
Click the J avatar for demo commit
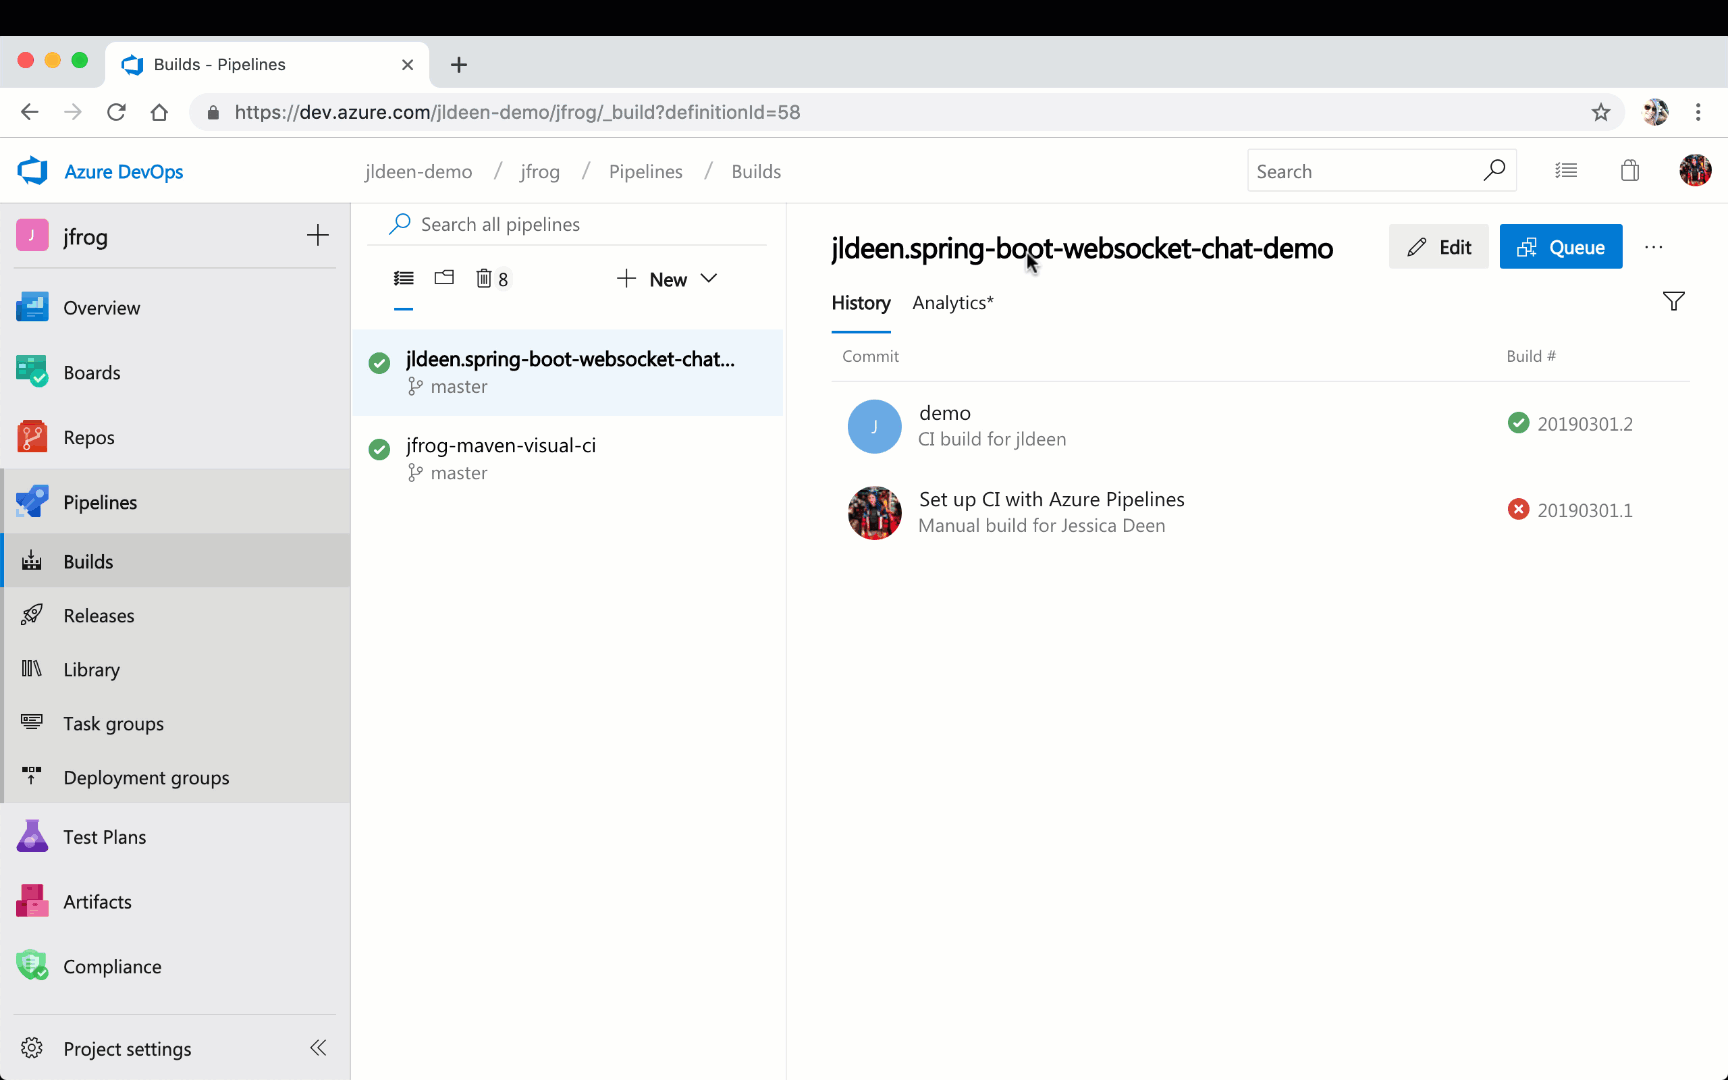pos(874,426)
